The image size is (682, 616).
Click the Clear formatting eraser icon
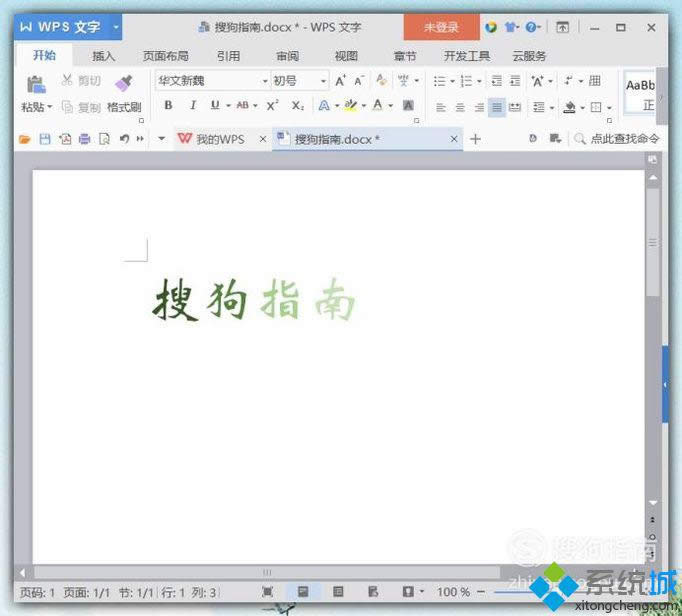click(x=381, y=80)
